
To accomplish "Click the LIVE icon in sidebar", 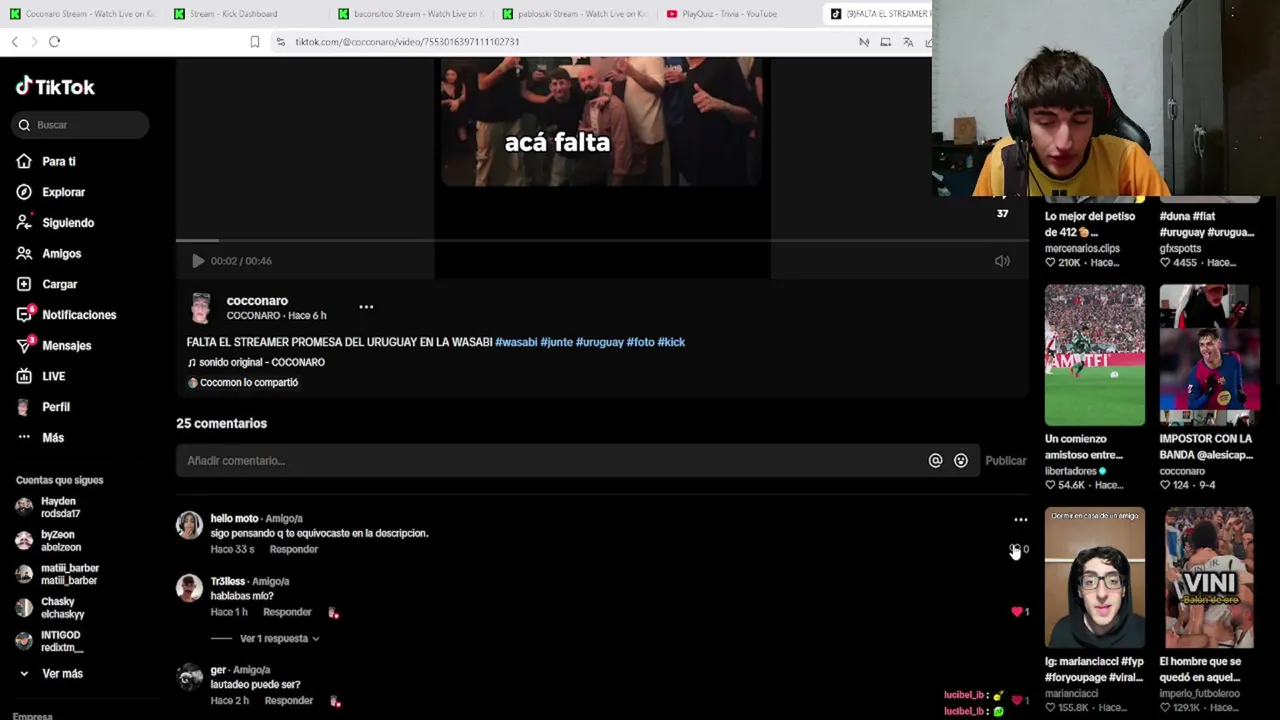I will point(24,376).
